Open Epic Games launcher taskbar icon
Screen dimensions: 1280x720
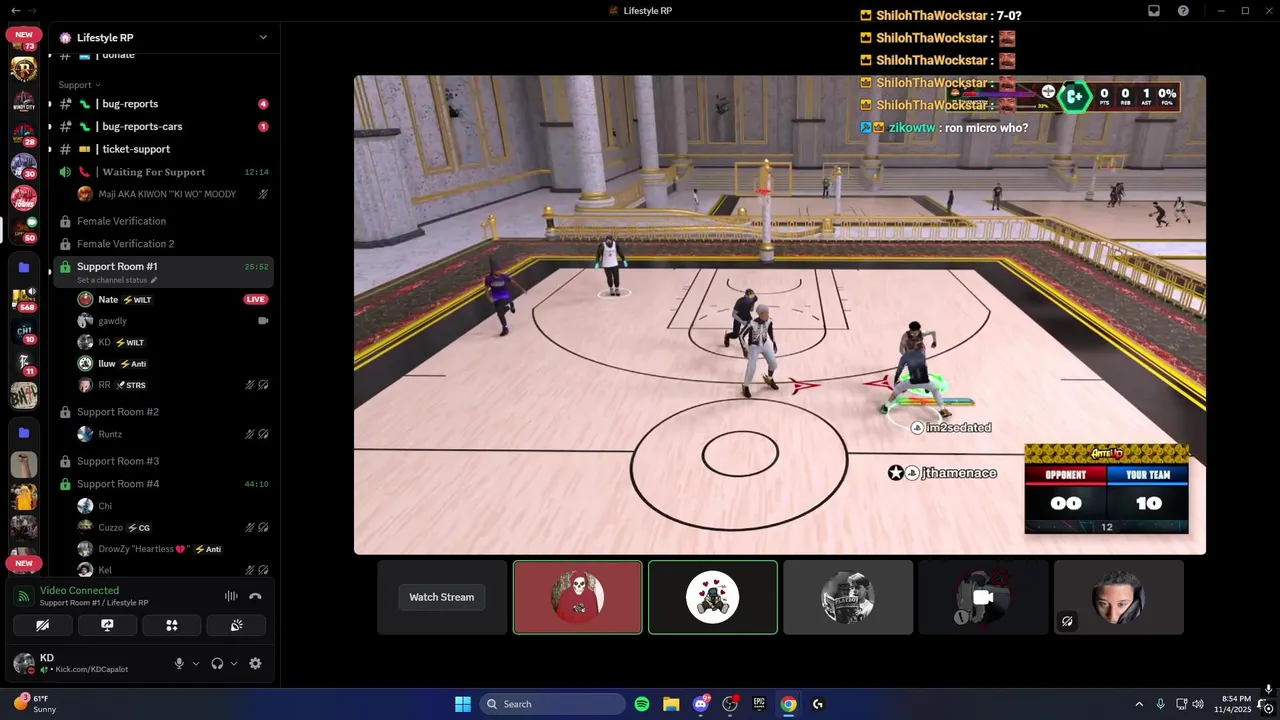tap(759, 704)
